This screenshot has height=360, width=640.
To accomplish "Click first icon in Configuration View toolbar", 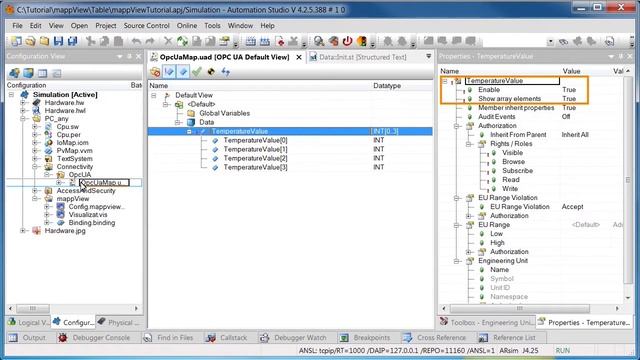I will pyautogui.click(x=14, y=73).
